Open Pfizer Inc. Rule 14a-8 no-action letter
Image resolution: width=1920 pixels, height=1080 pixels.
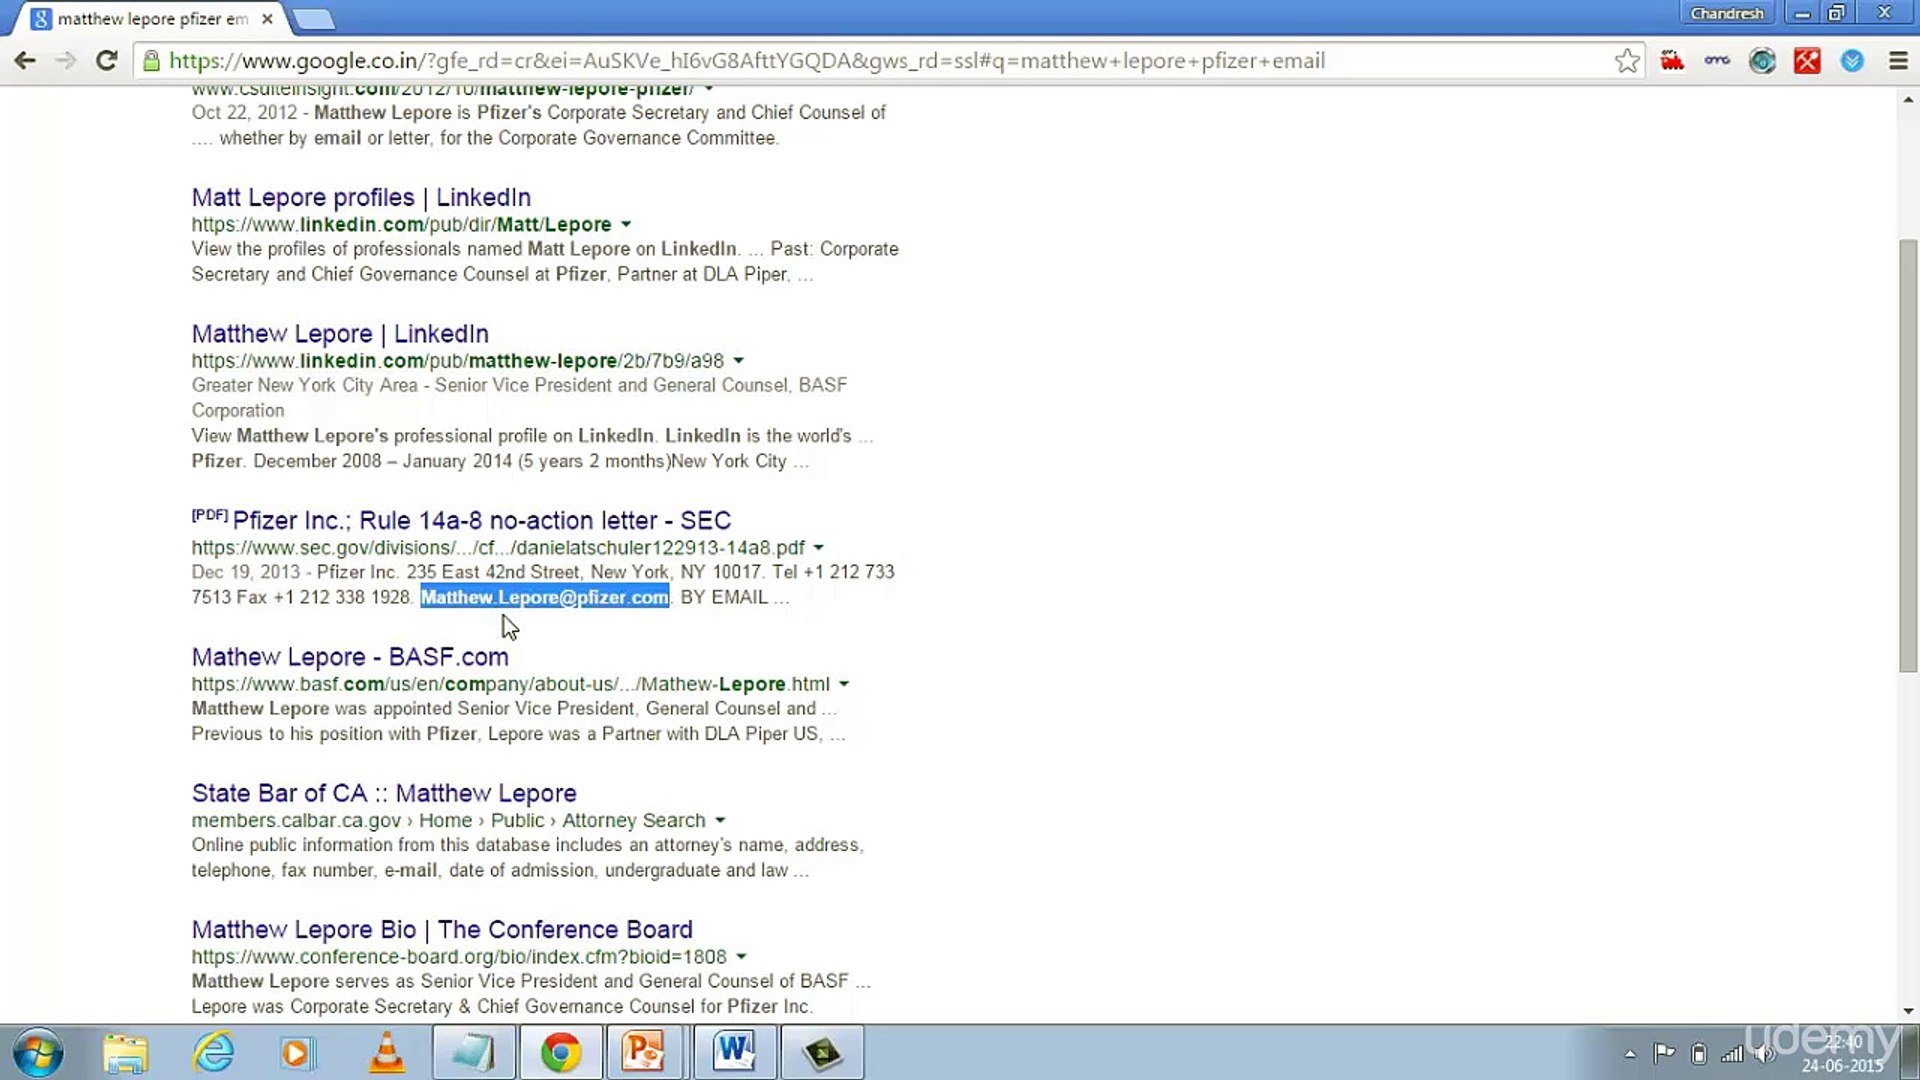(x=482, y=520)
